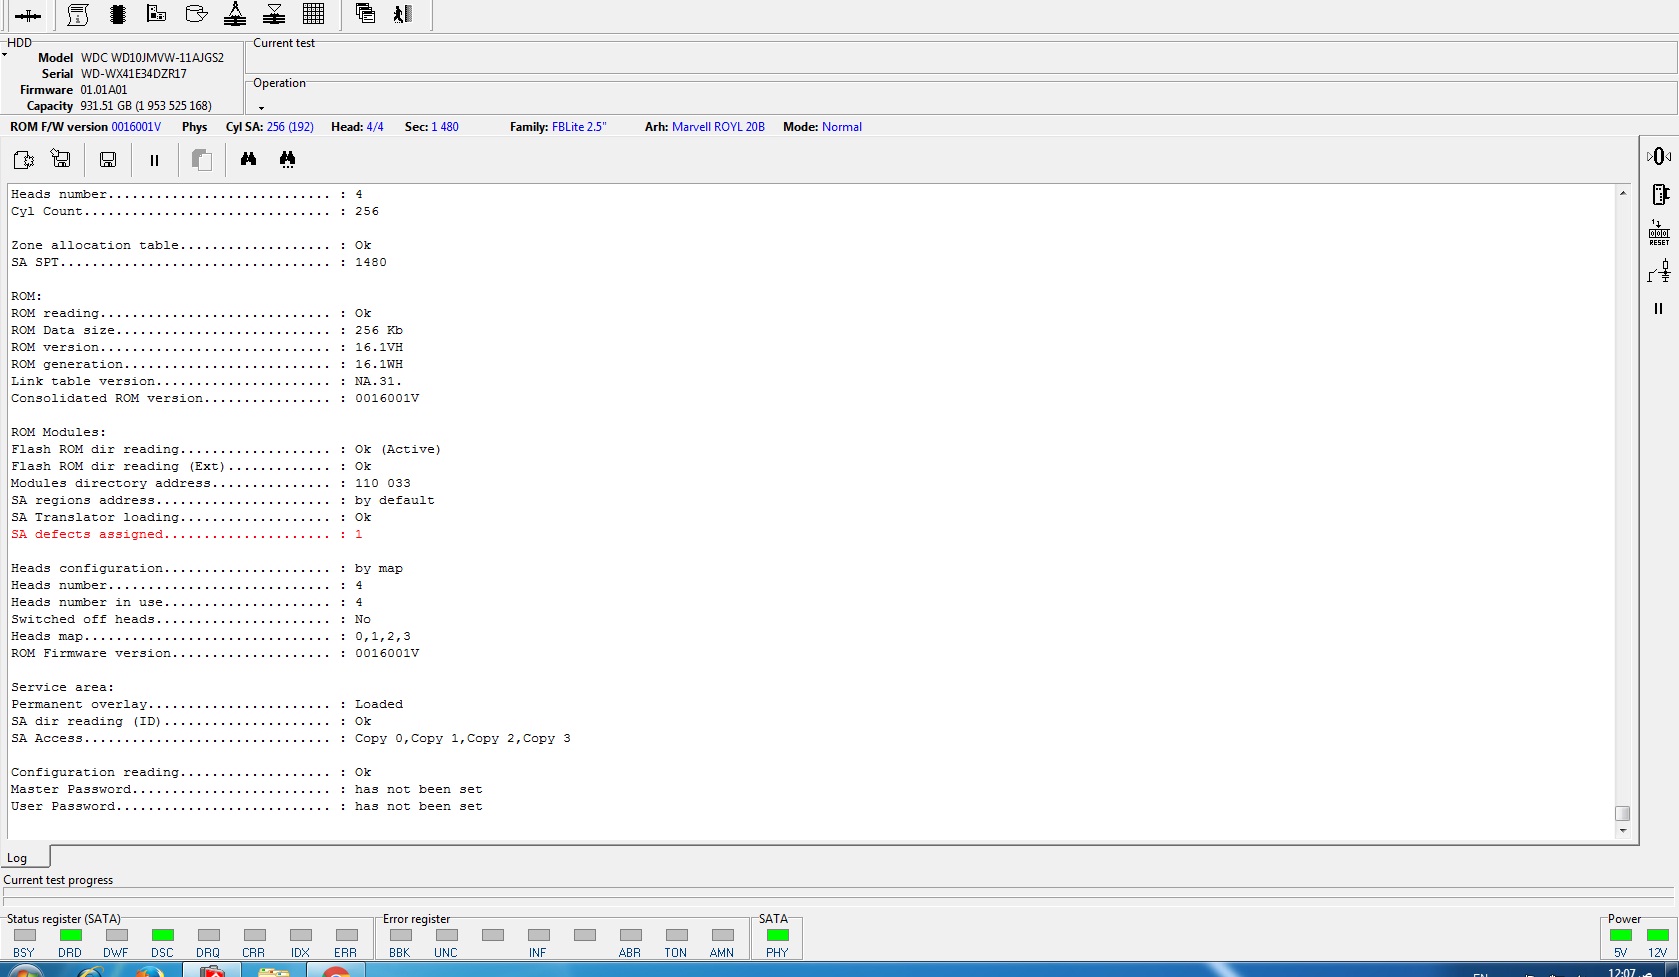Select the compass over platters icon
Viewport: 1679px width, 977px height.
(235, 14)
